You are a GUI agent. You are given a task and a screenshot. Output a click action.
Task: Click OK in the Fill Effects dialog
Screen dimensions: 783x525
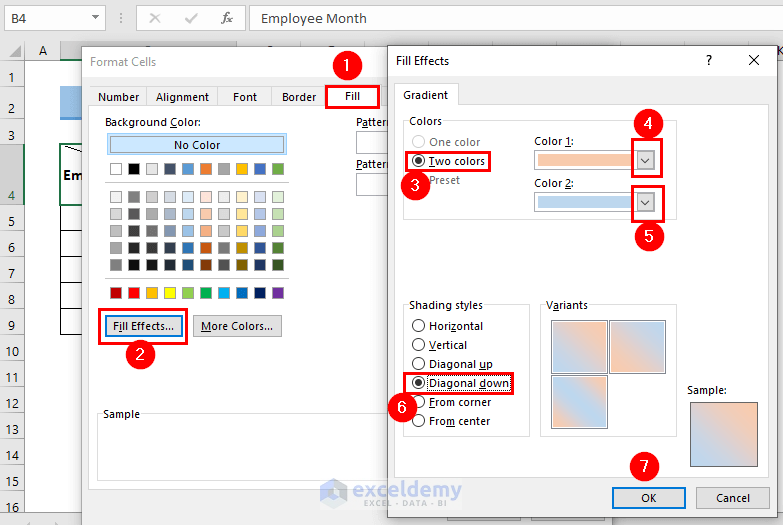point(649,498)
